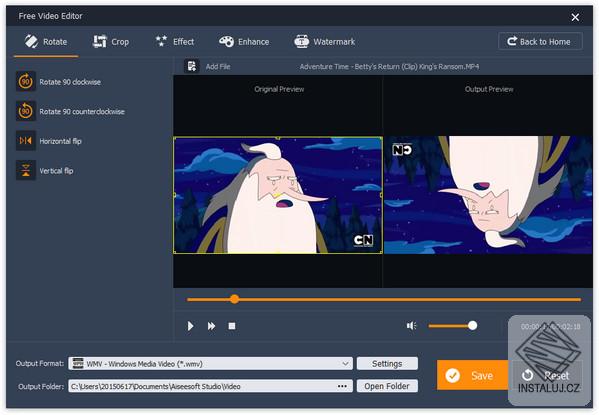This screenshot has width=599, height=415.
Task: Click the Open Folder button
Action: 387,386
